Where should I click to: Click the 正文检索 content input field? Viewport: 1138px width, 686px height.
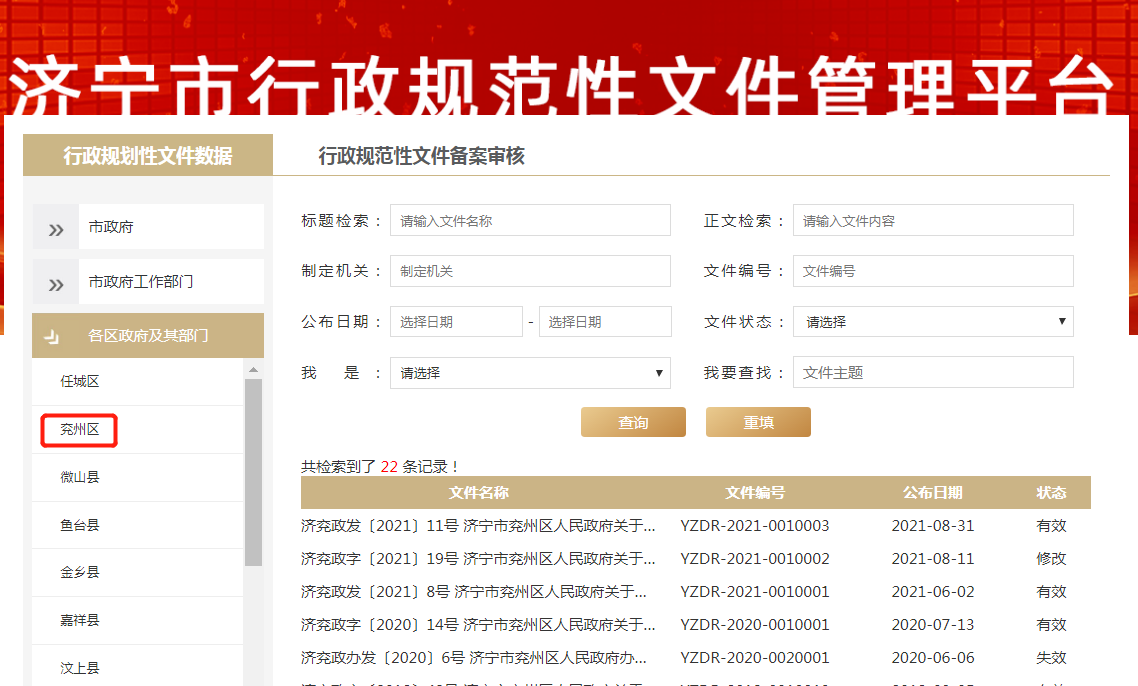point(932,221)
